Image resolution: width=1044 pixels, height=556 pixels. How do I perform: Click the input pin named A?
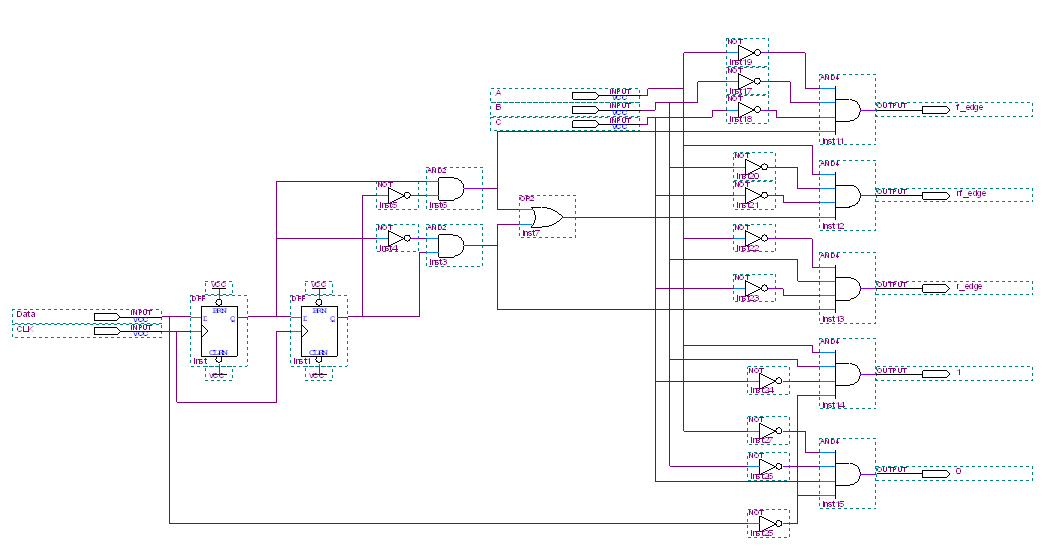coord(585,95)
